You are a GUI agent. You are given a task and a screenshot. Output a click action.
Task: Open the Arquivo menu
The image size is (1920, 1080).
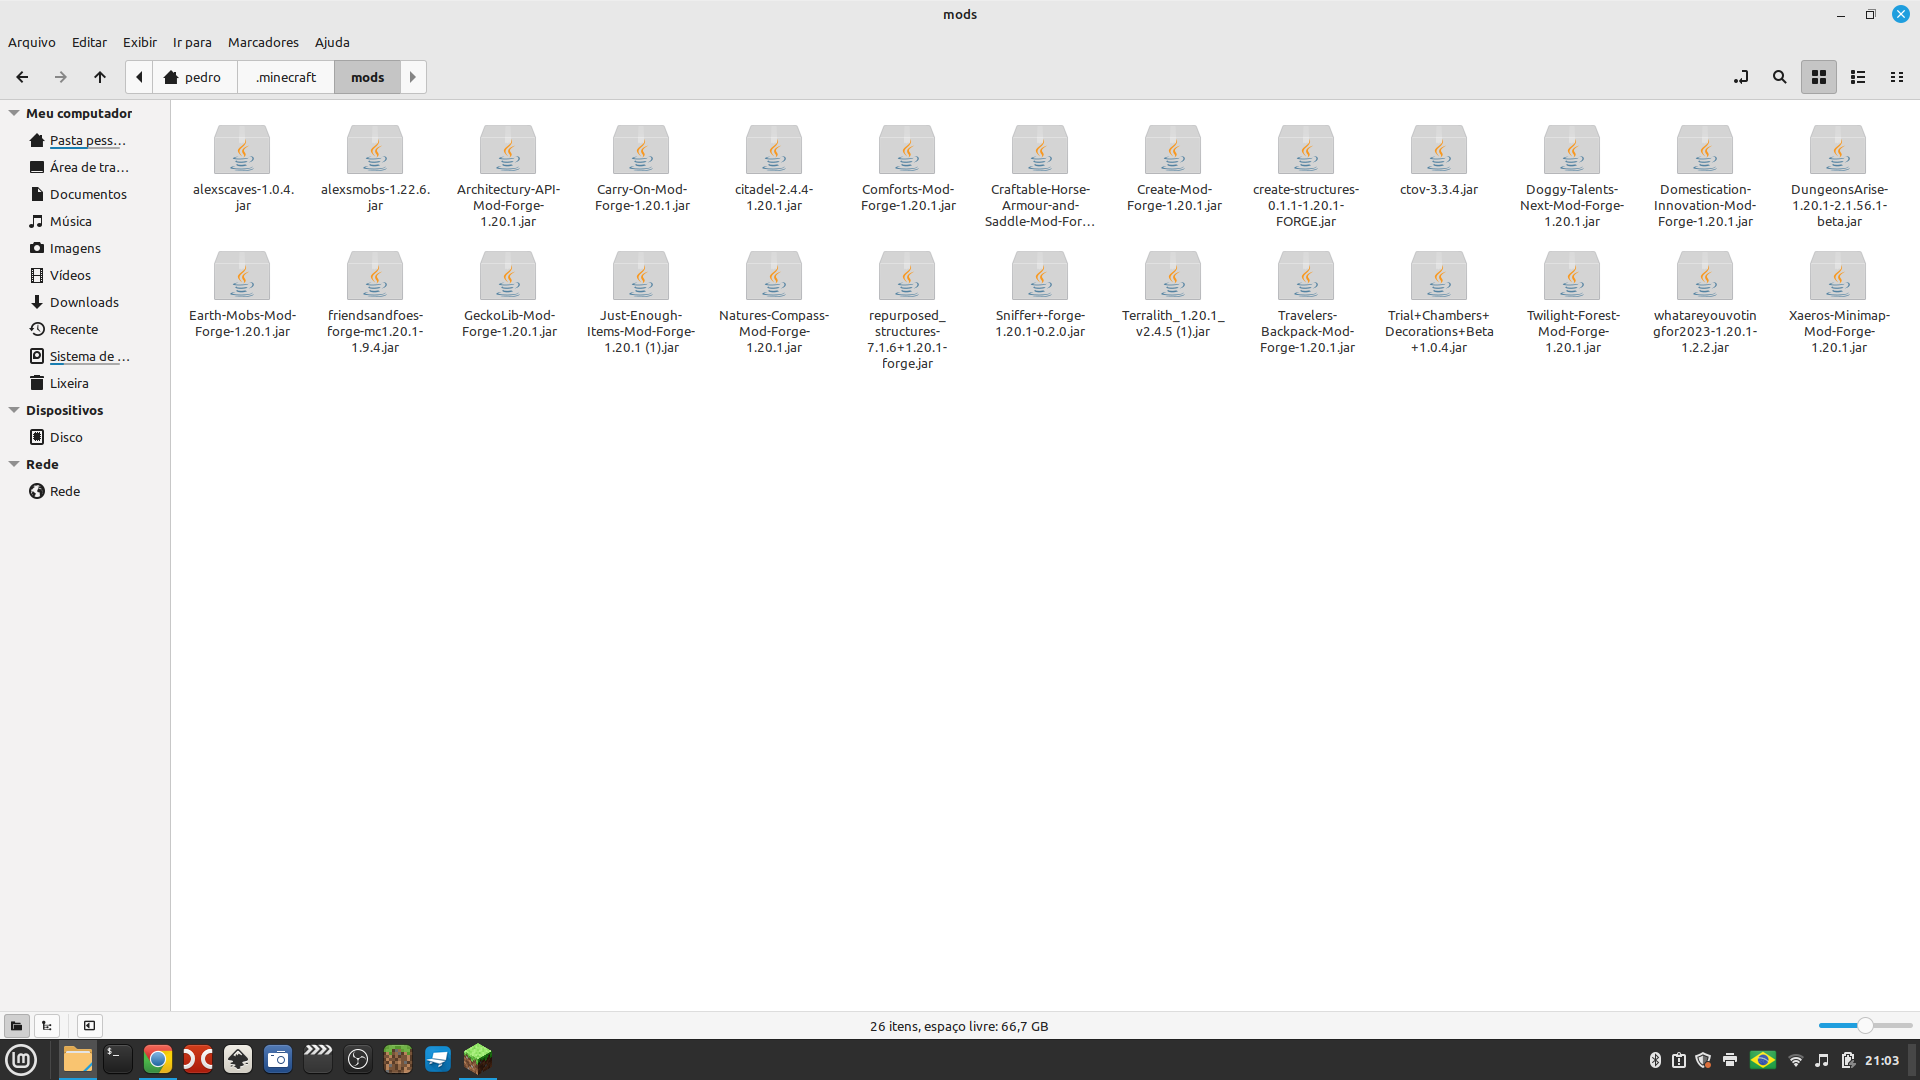coord(31,42)
